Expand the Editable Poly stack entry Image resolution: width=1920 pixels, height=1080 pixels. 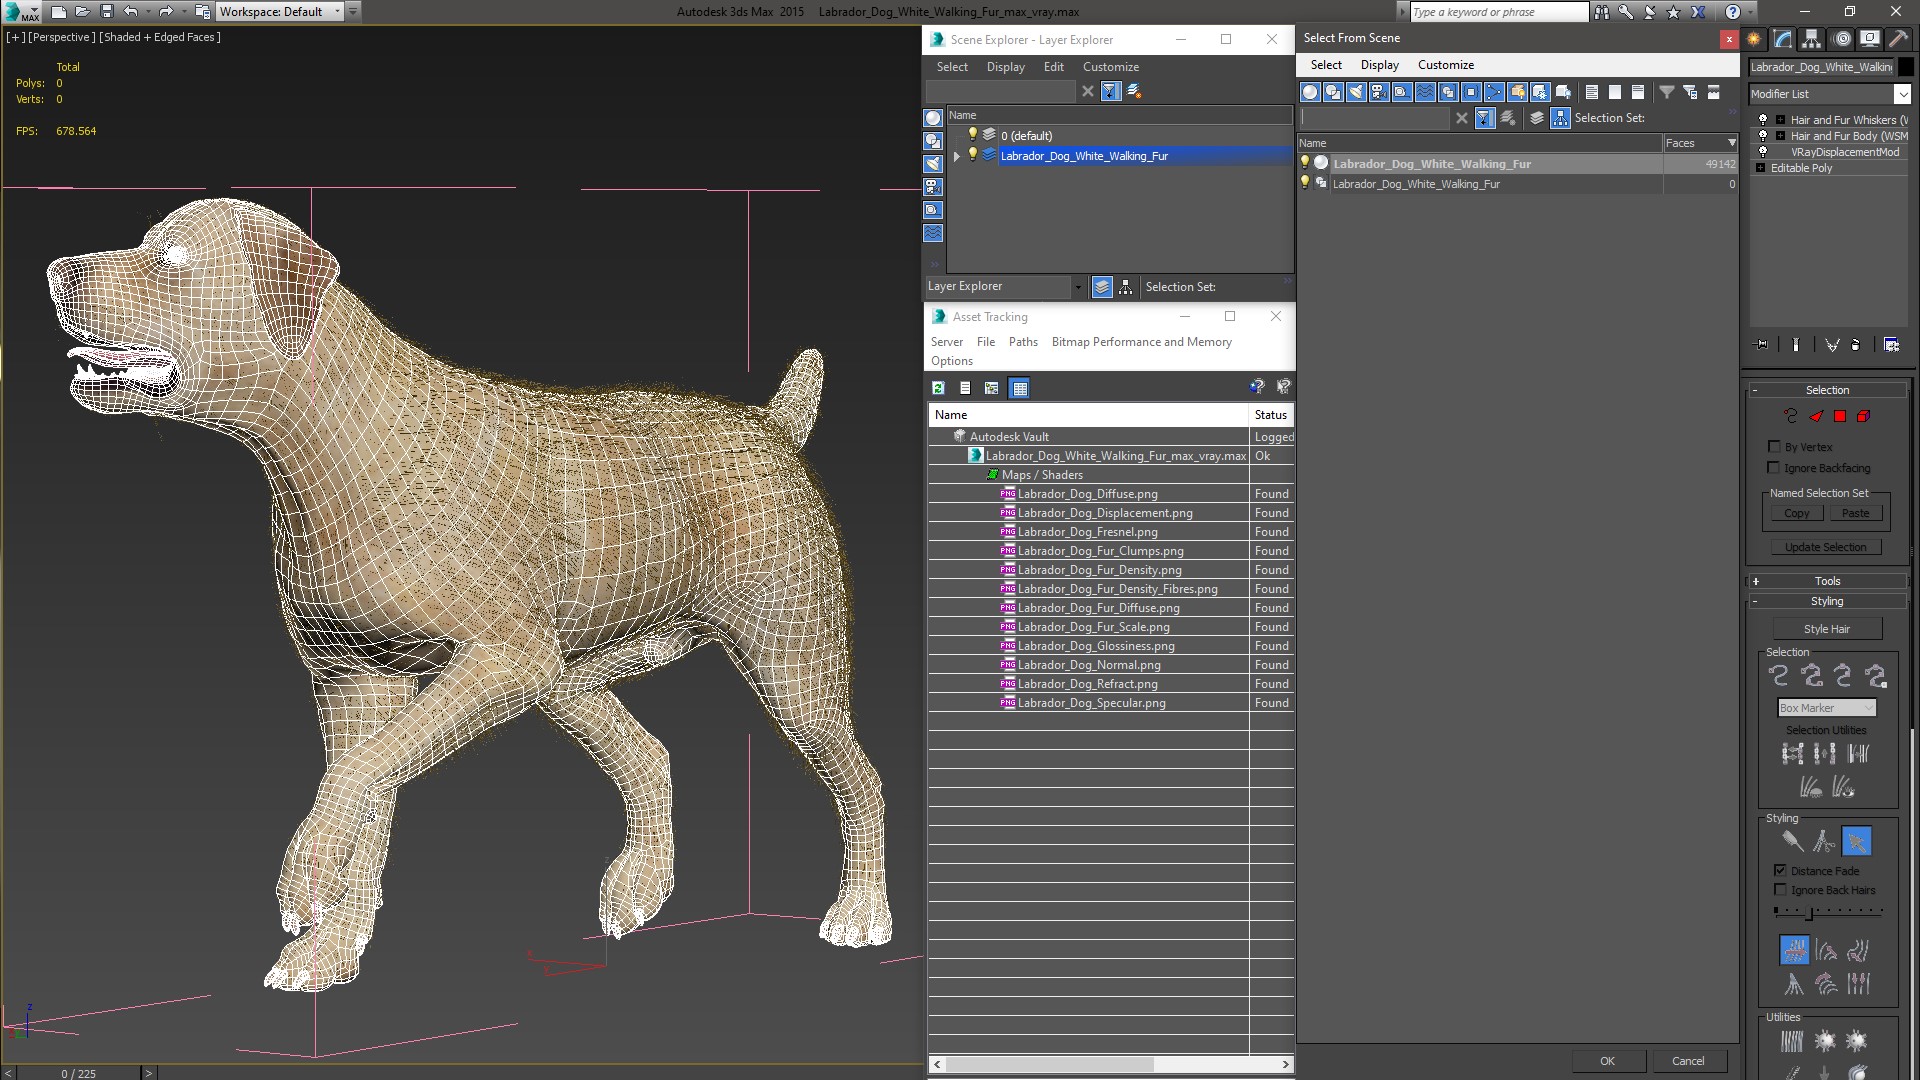[1761, 168]
